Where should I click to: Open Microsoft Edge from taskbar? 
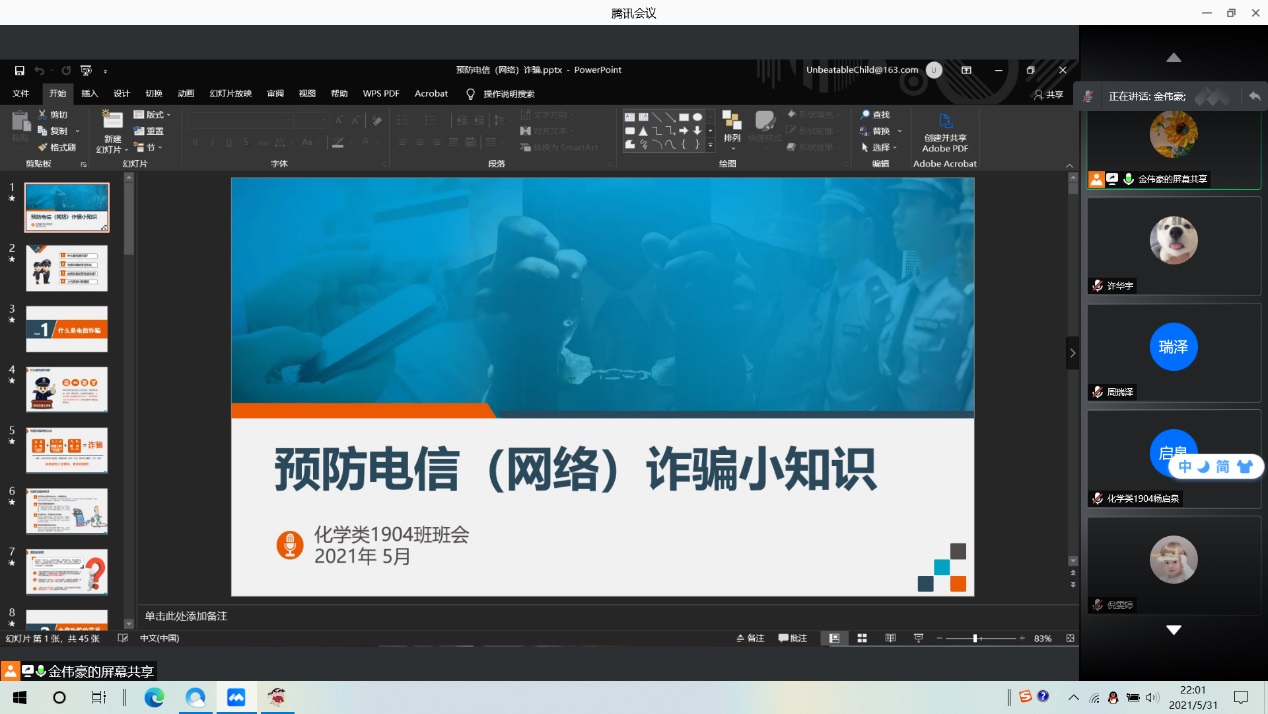coord(154,697)
